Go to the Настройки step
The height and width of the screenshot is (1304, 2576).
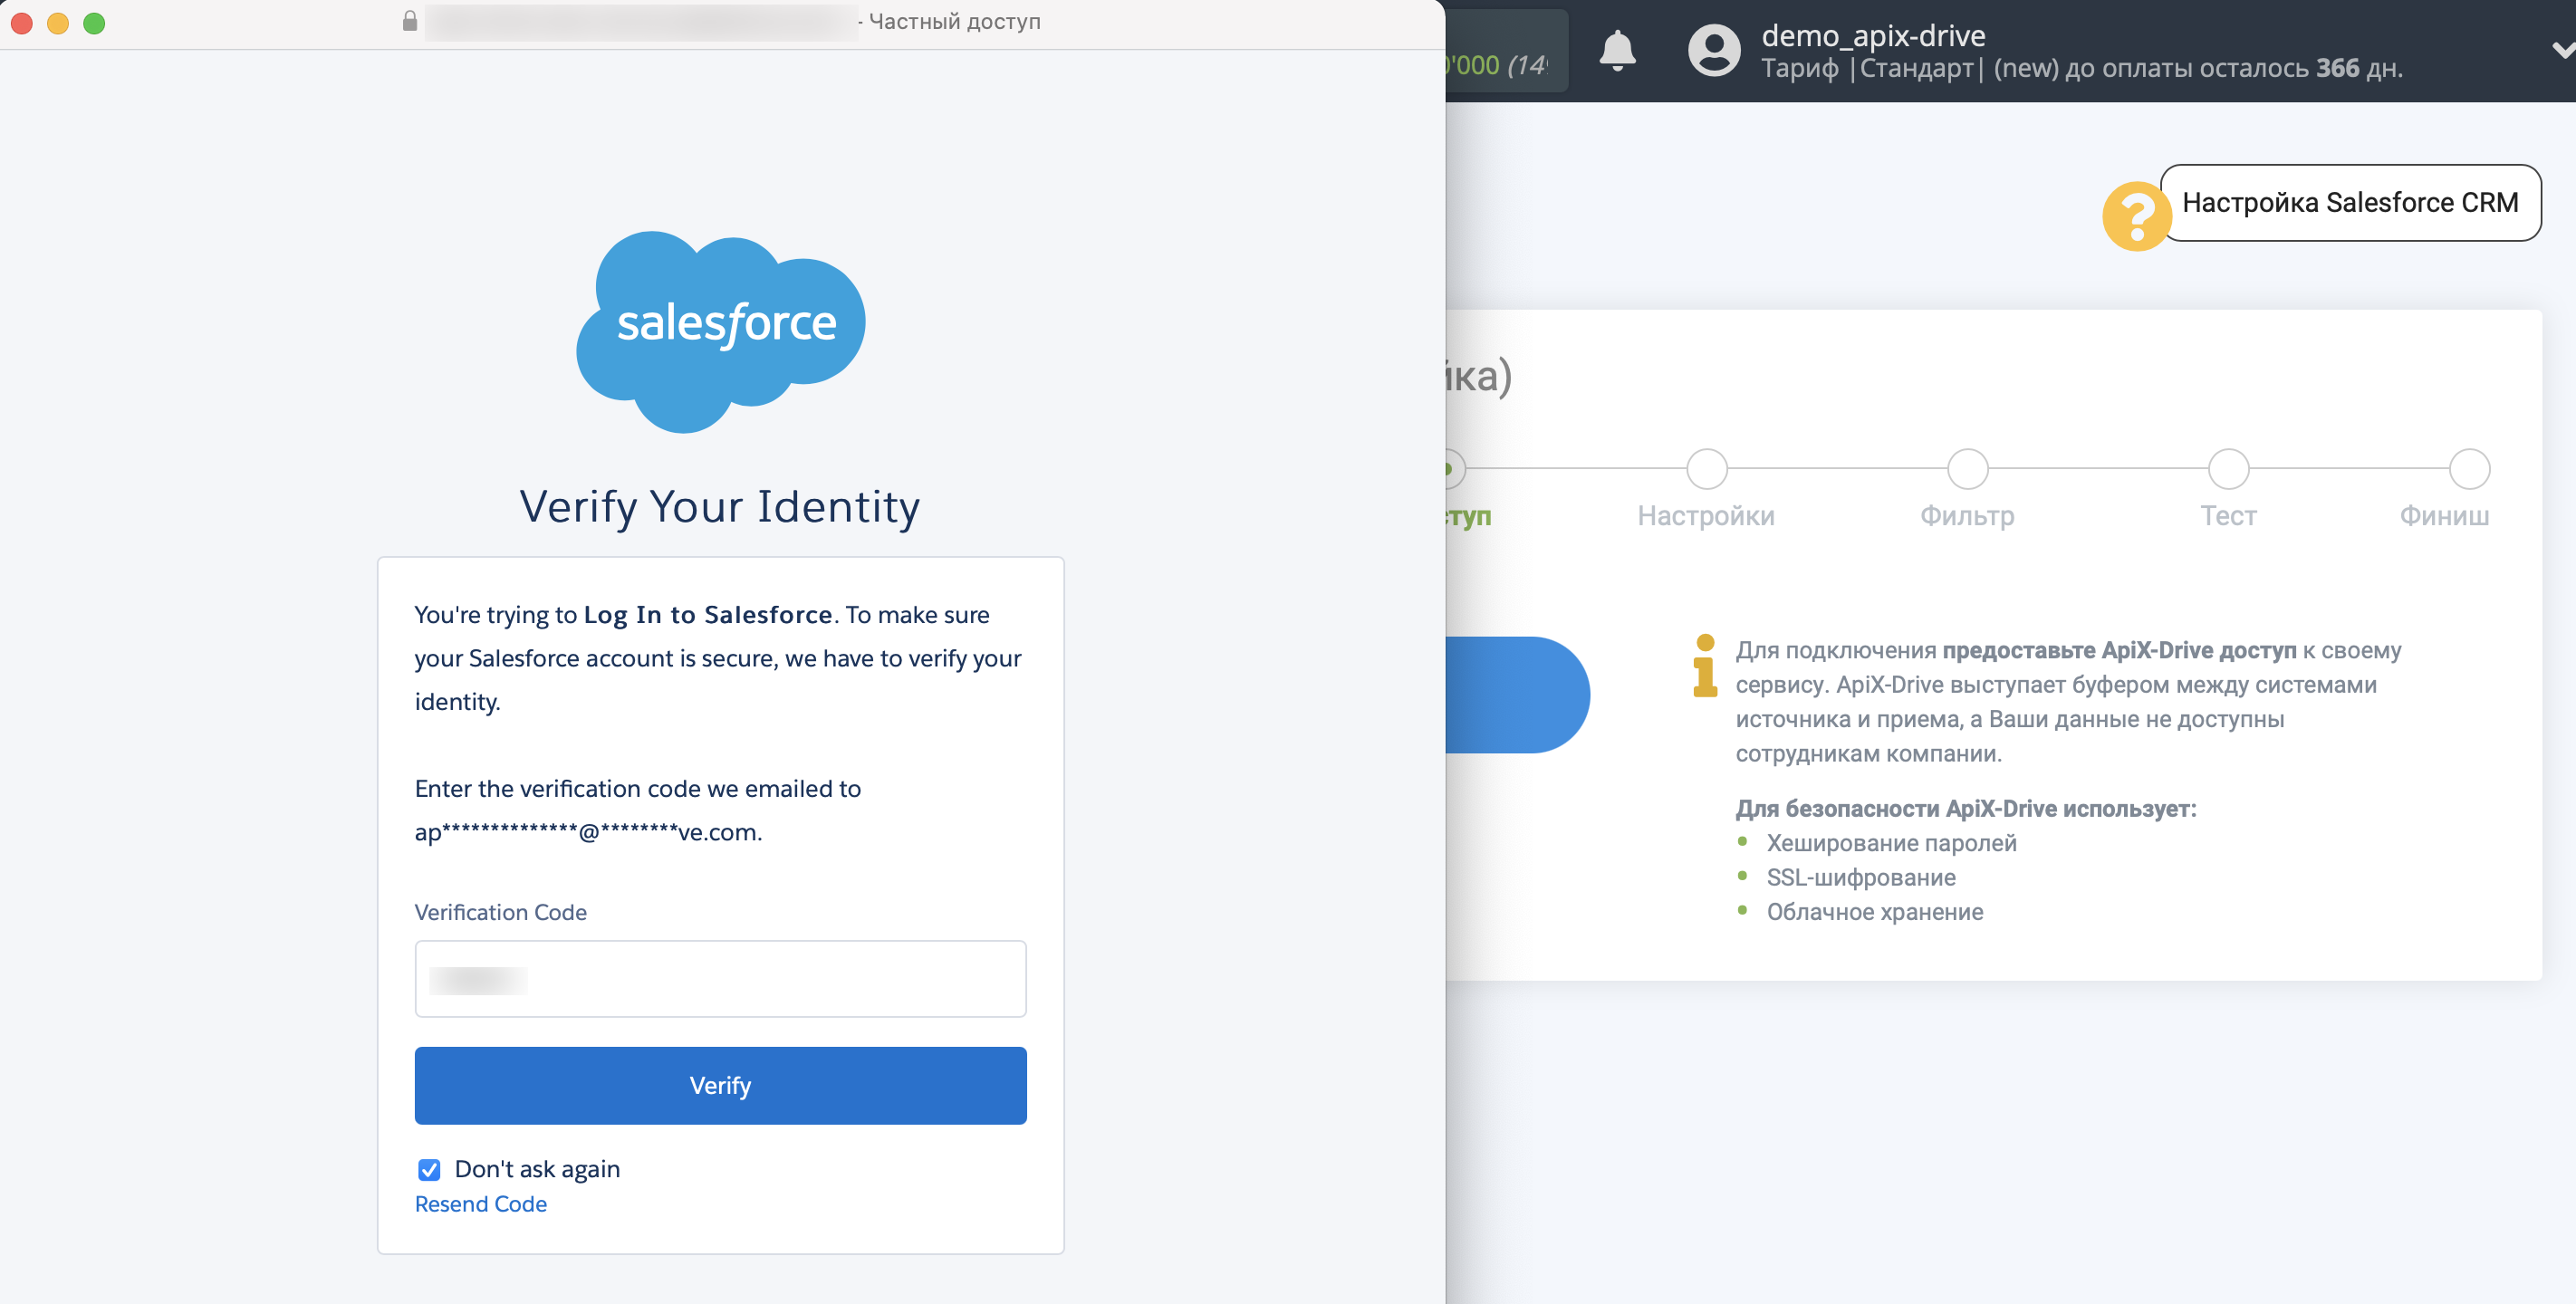pyautogui.click(x=1706, y=516)
